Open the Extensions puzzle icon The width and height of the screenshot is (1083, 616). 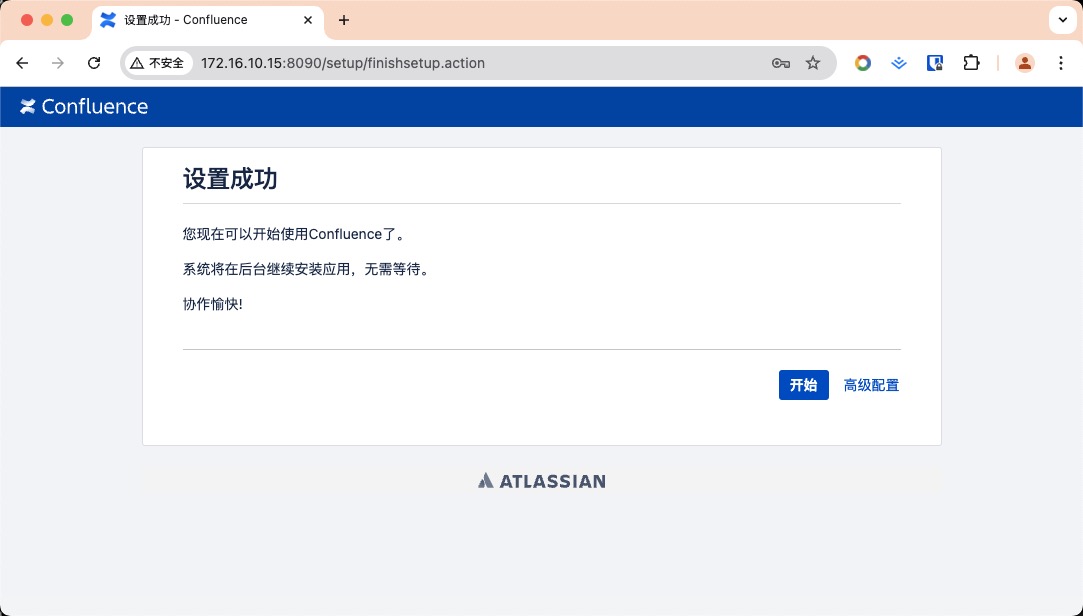click(971, 63)
